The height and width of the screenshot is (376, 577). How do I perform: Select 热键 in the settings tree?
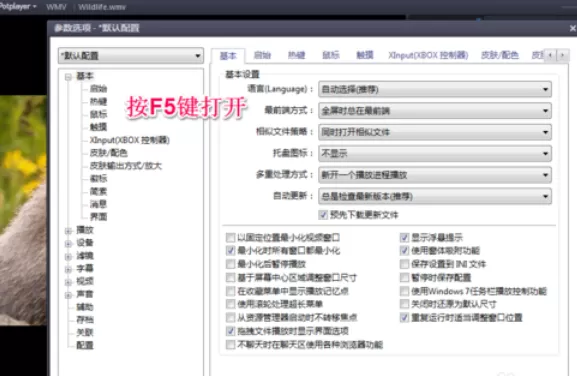pos(98,102)
